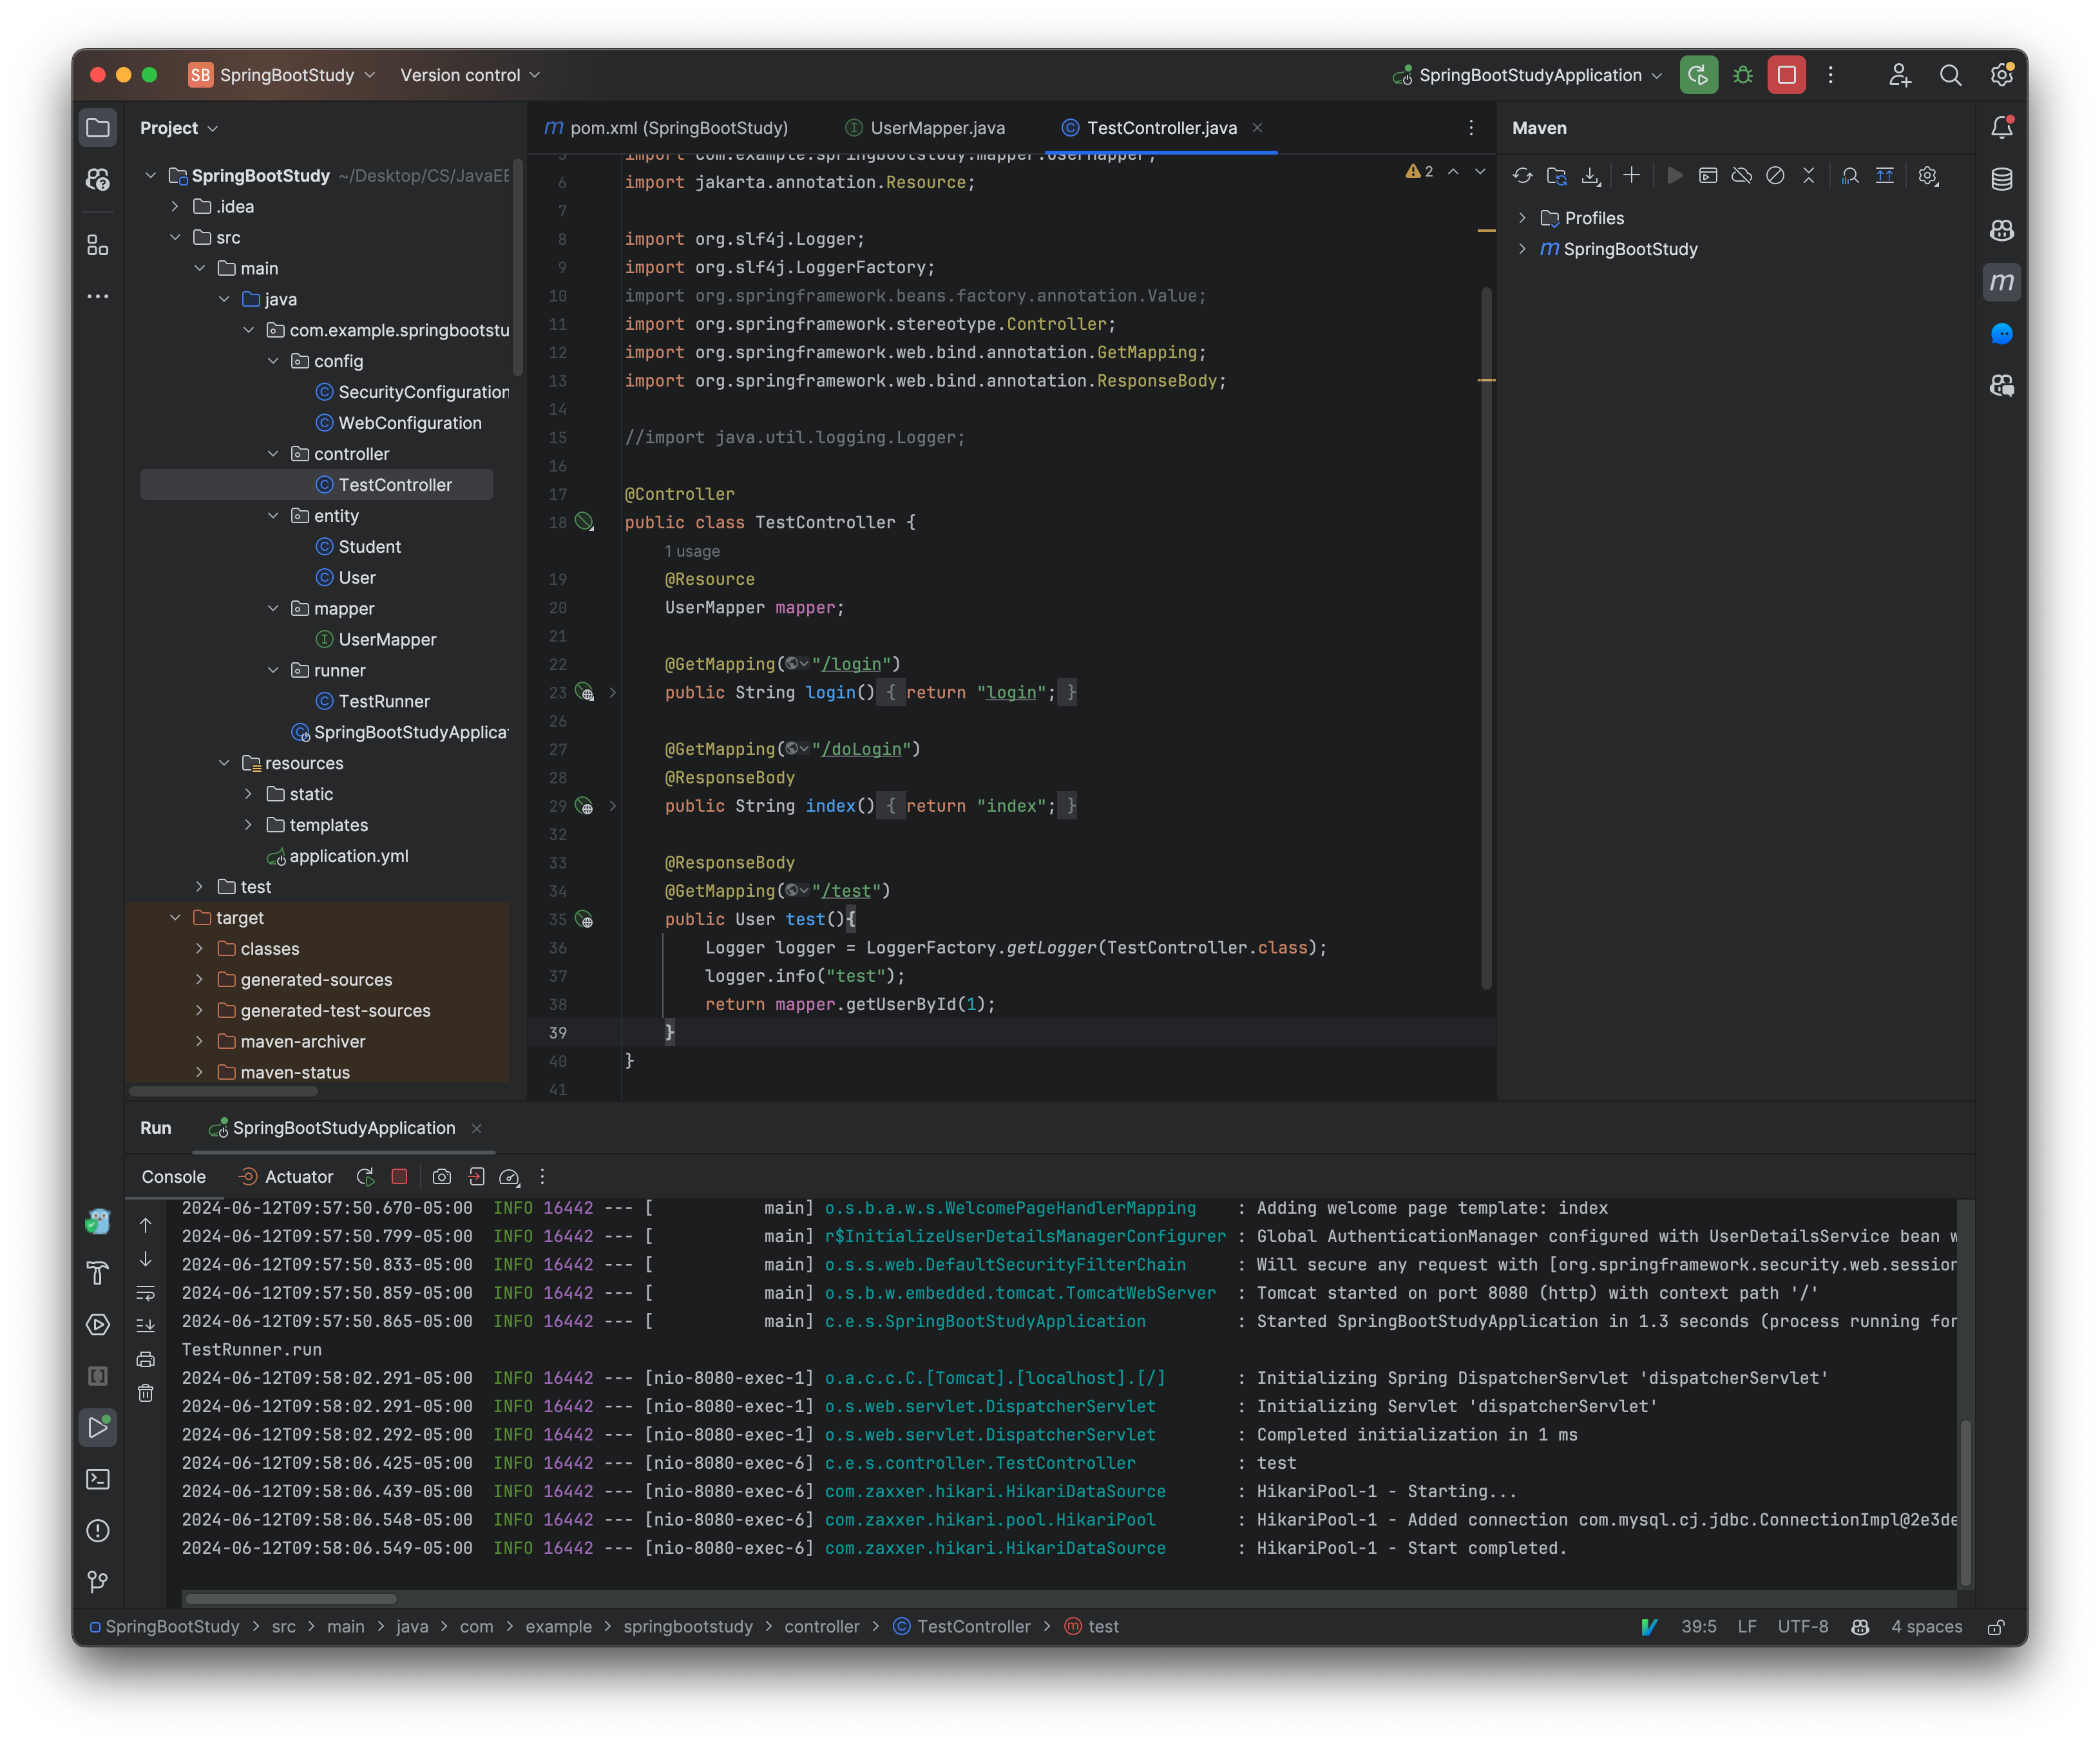Enable scroll to end in console
The width and height of the screenshot is (2100, 1742).
point(147,1324)
